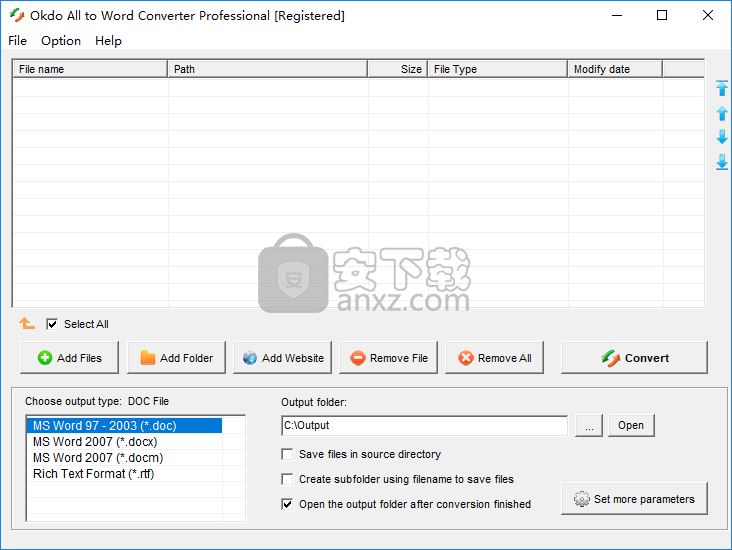This screenshot has height=550, width=732.
Task: Start conversion with the Convert button
Action: (634, 358)
